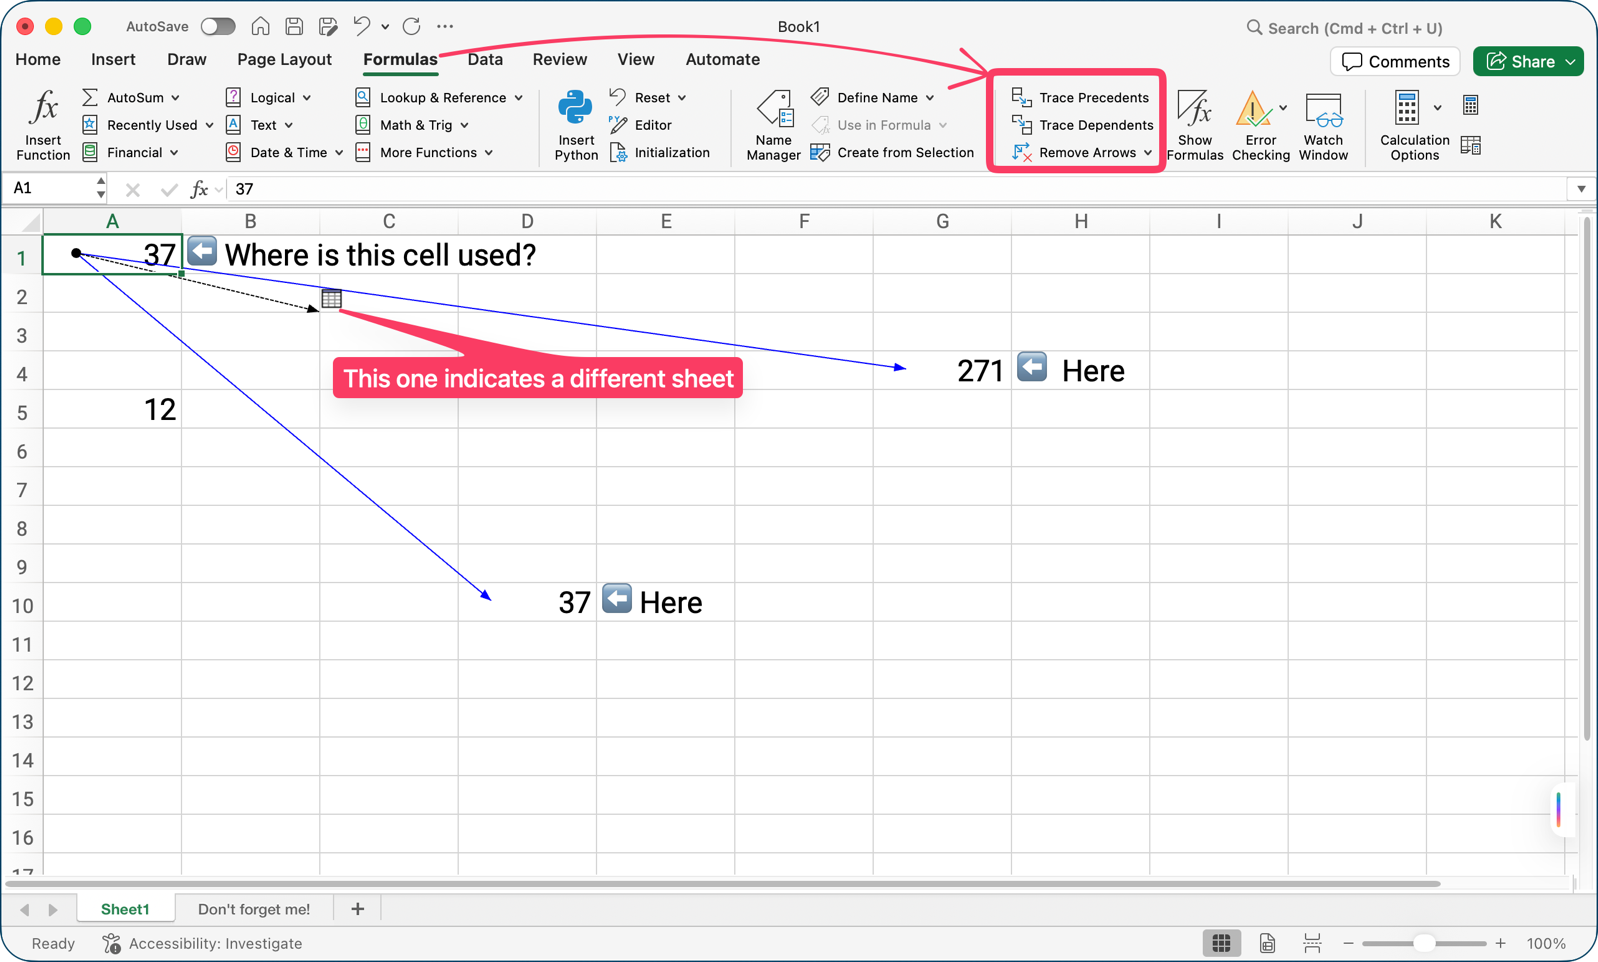
Task: Click Create from Selection
Action: (x=892, y=153)
